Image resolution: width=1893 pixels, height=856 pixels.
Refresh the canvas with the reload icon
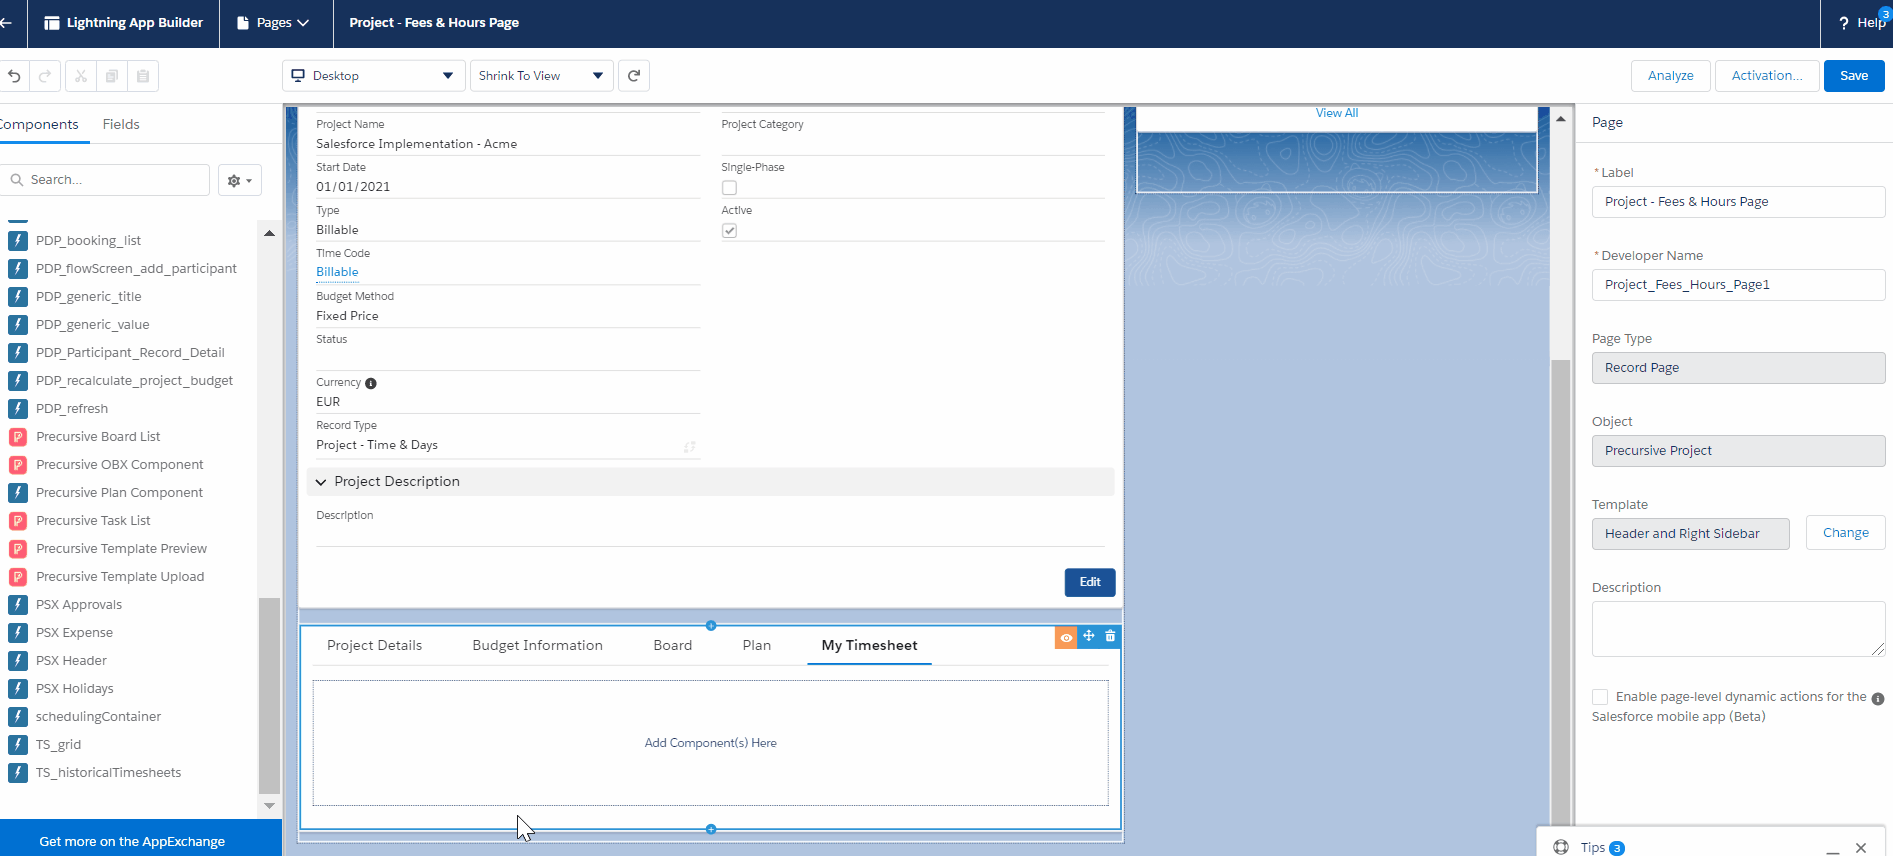634,76
